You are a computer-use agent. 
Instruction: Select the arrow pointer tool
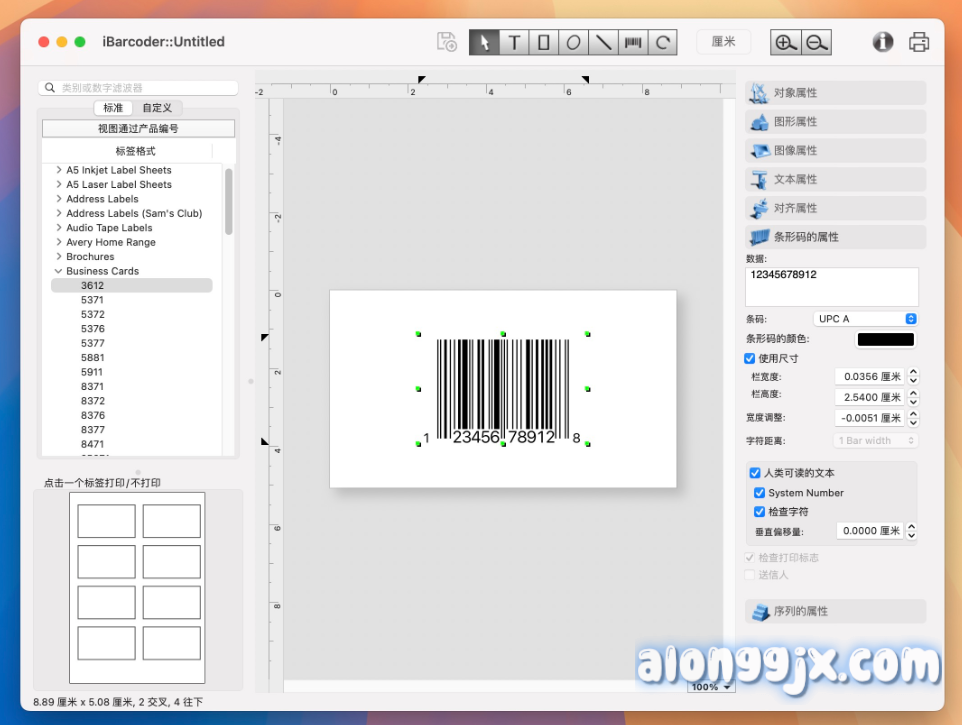tap(484, 42)
